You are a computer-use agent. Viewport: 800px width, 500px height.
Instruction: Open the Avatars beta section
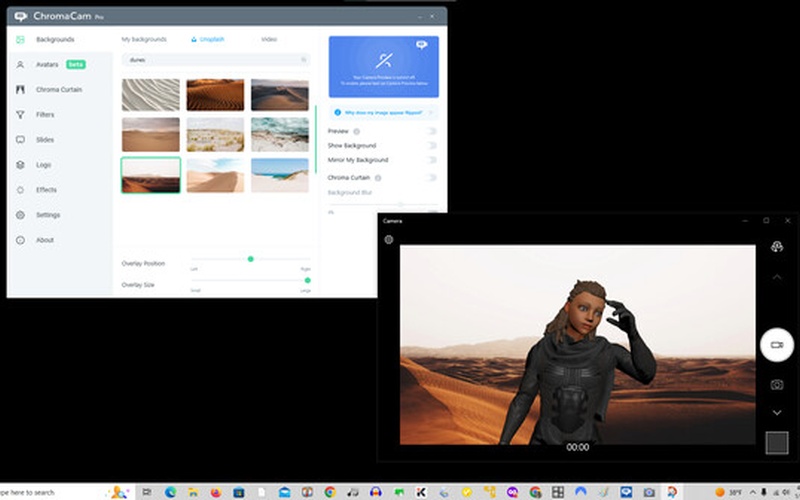[60, 65]
